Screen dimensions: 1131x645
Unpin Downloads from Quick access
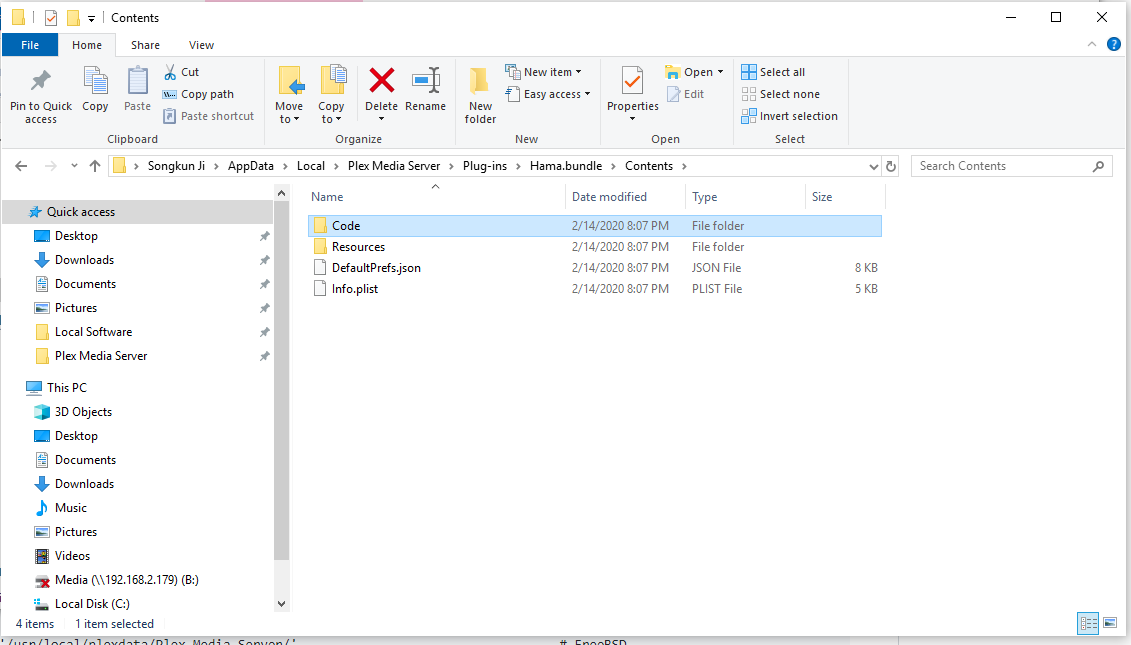pos(264,259)
